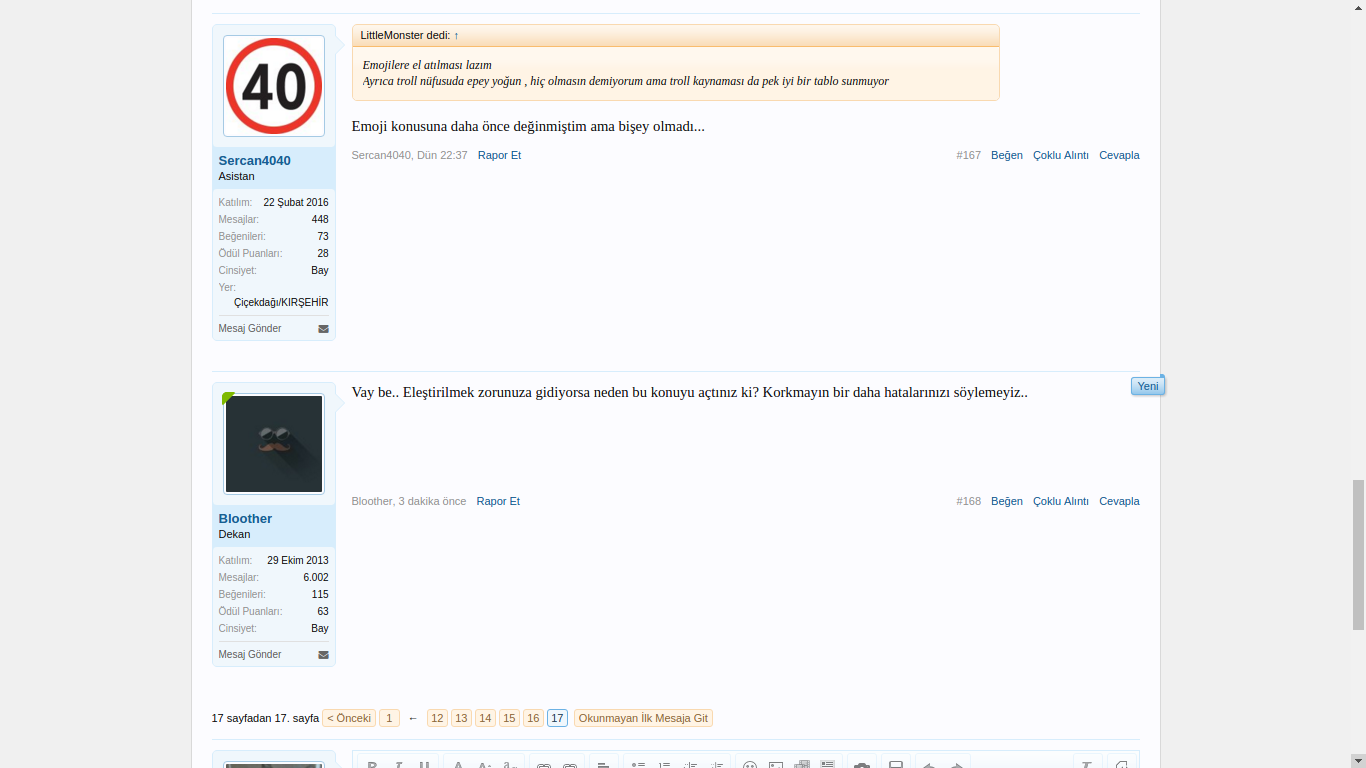The height and width of the screenshot is (768, 1366).
Task: Click Mesaj Gönder under Bloother
Action: (250, 654)
